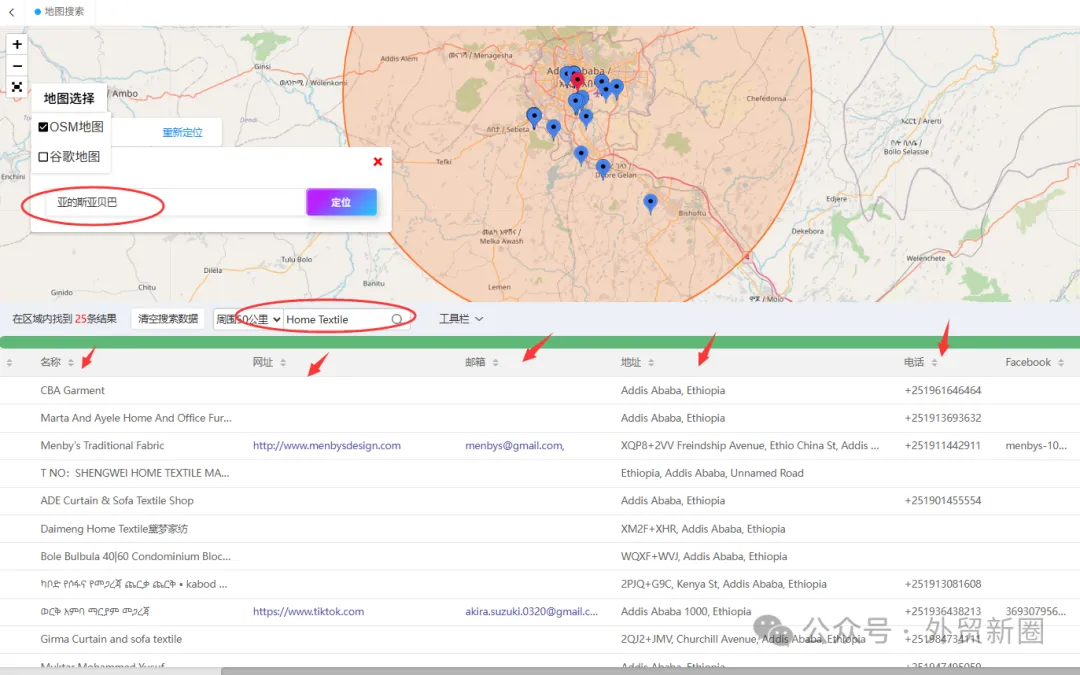1080x675 pixels.
Task: Click the horizontal scrollbar at bottom
Action: (x=650, y=671)
